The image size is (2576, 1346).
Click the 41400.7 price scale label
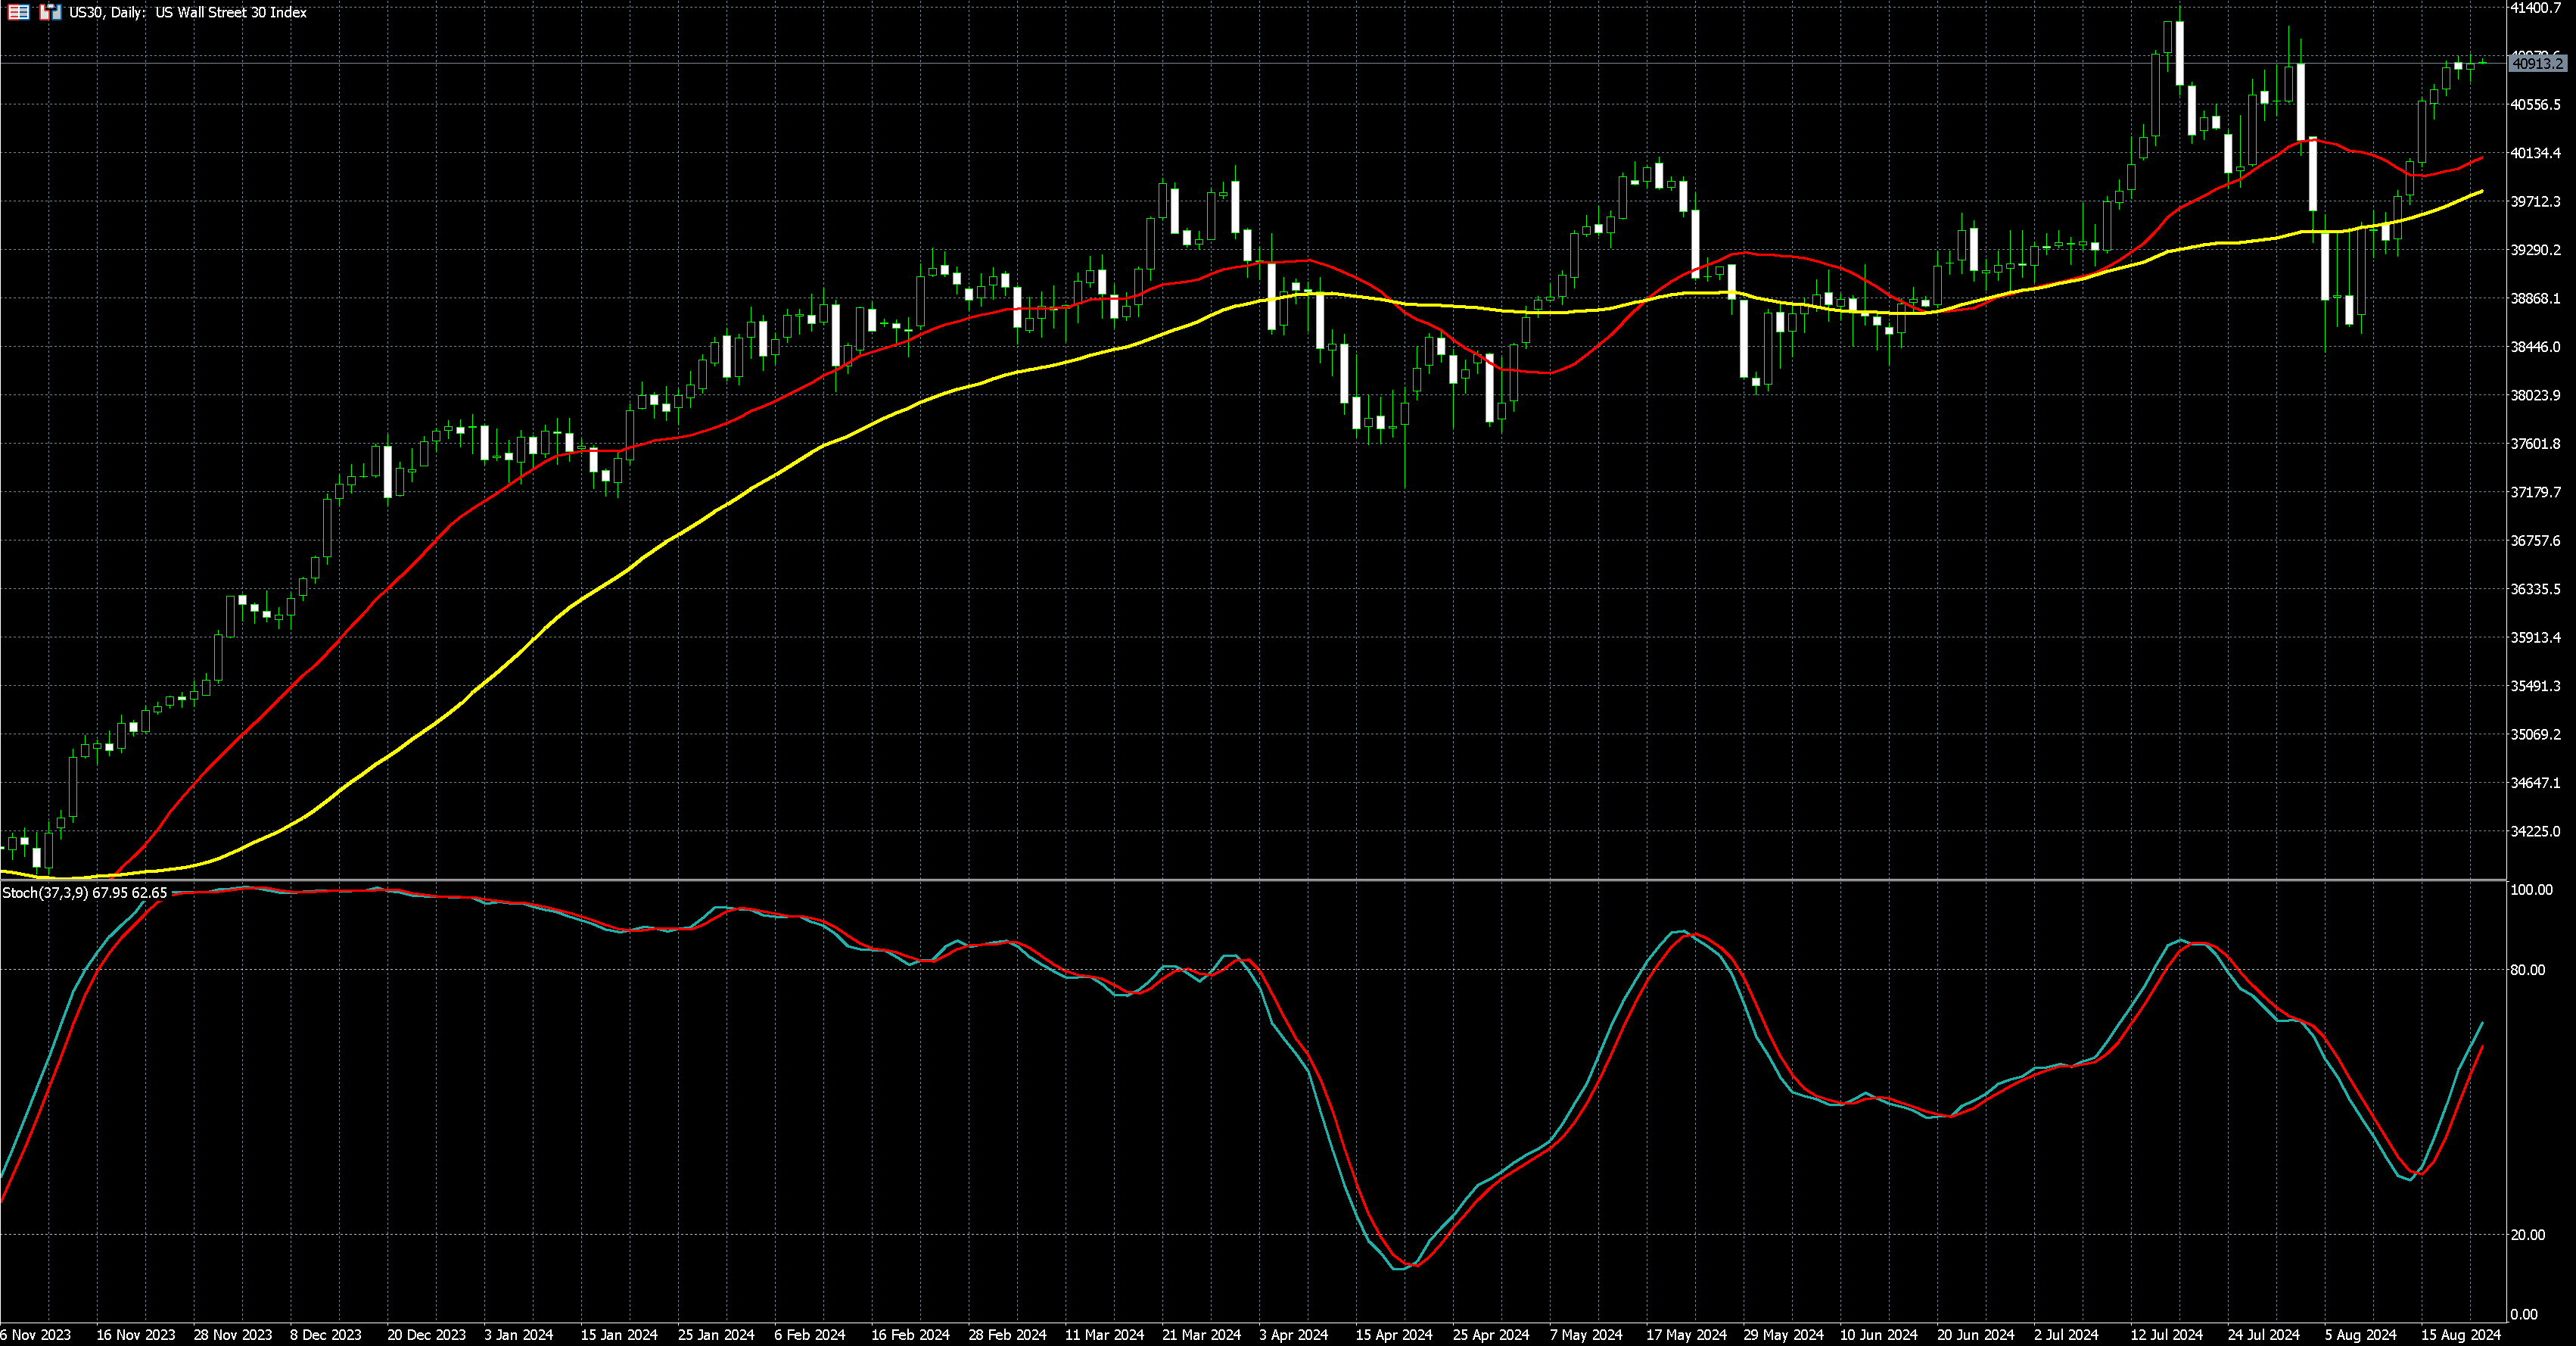pos(2536,8)
